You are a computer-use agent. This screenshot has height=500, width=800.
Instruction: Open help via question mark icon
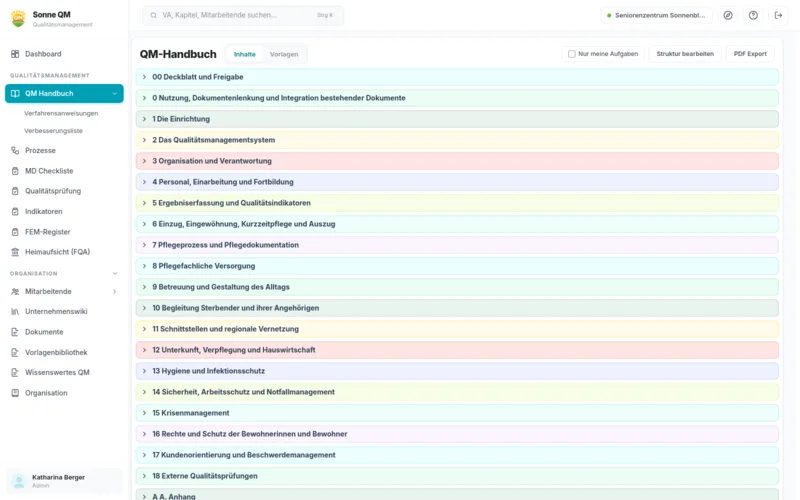tap(753, 15)
